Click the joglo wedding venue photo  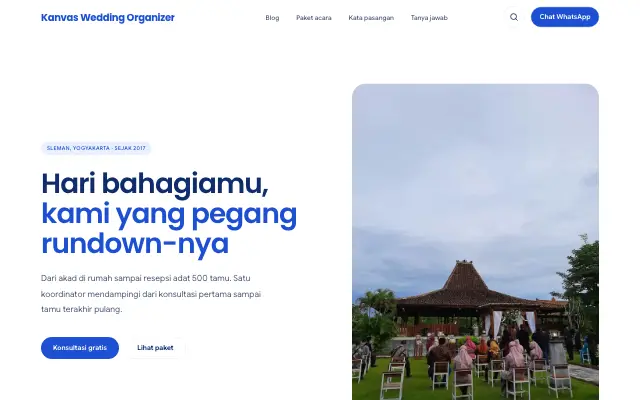point(476,242)
